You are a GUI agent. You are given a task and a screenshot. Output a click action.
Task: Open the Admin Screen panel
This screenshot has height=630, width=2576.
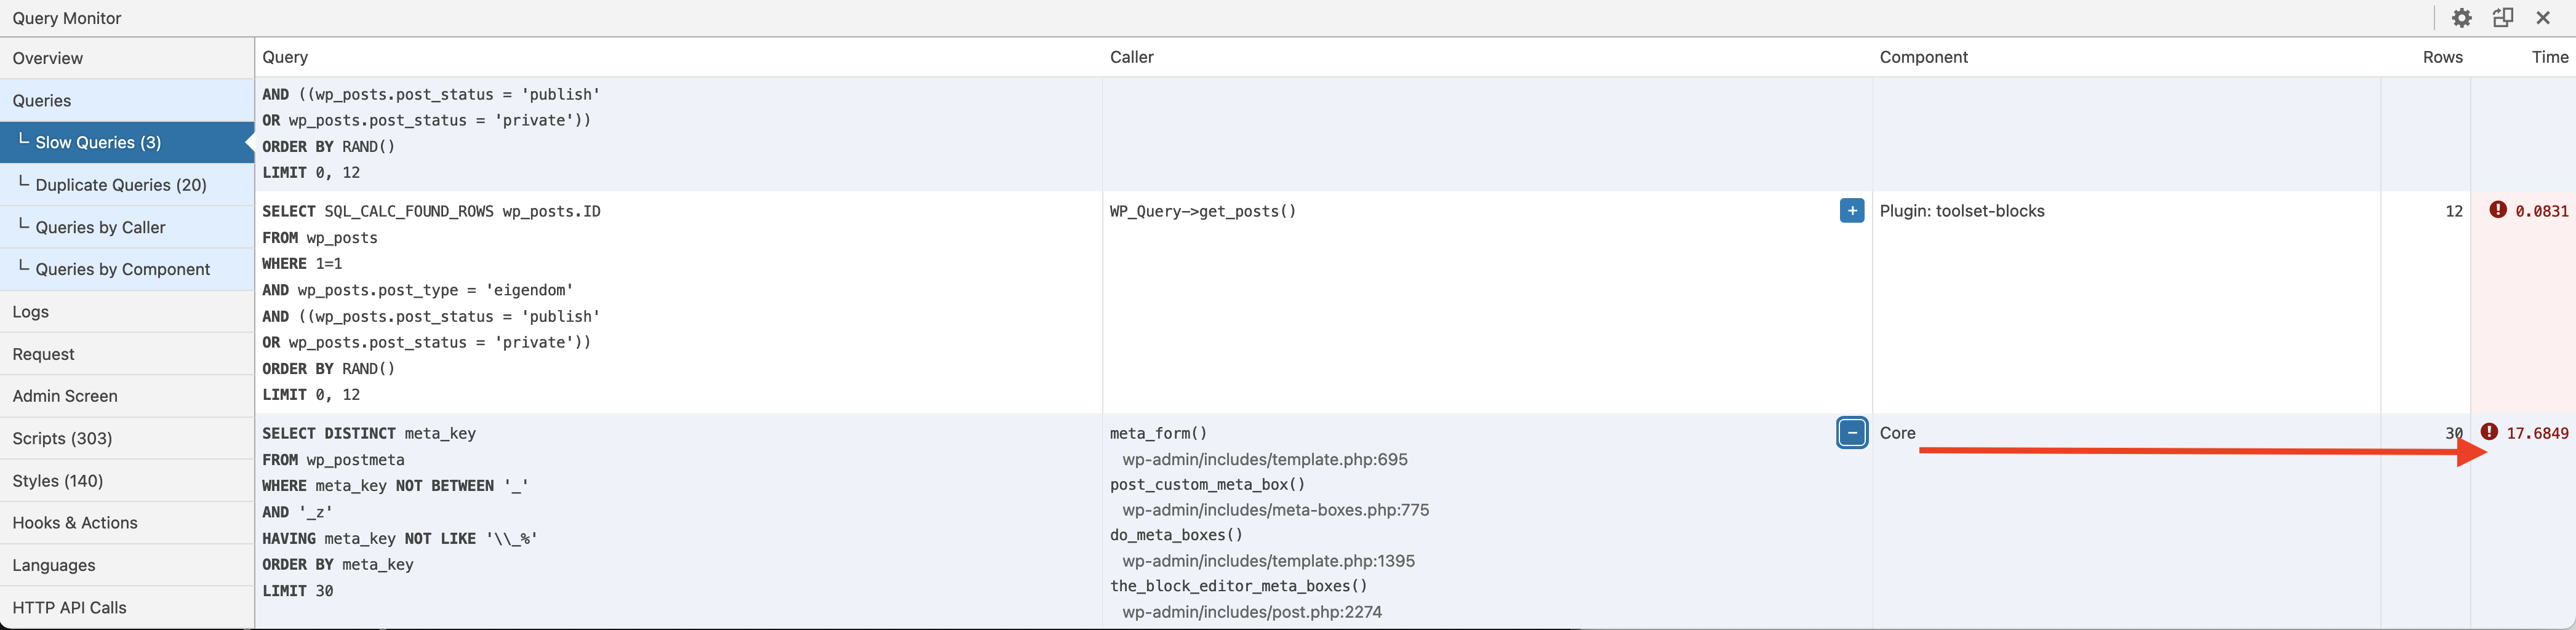(x=127, y=396)
